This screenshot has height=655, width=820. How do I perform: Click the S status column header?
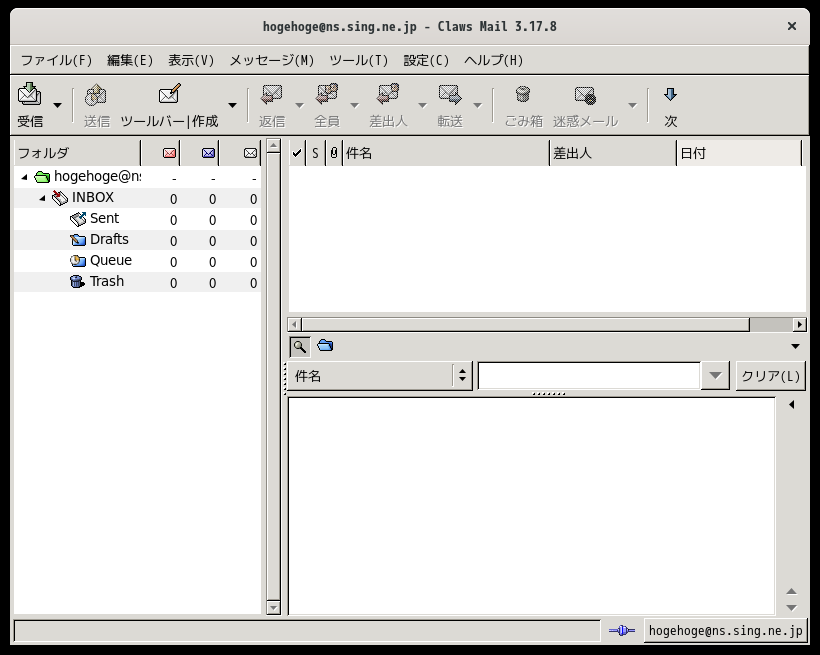[x=315, y=153]
